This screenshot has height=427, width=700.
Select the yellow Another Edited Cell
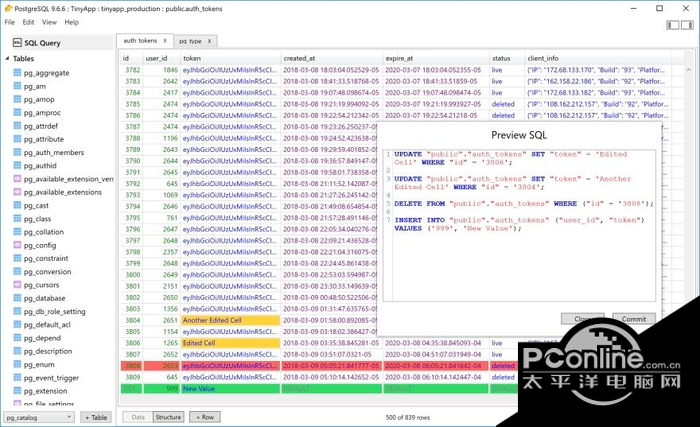[x=231, y=320]
